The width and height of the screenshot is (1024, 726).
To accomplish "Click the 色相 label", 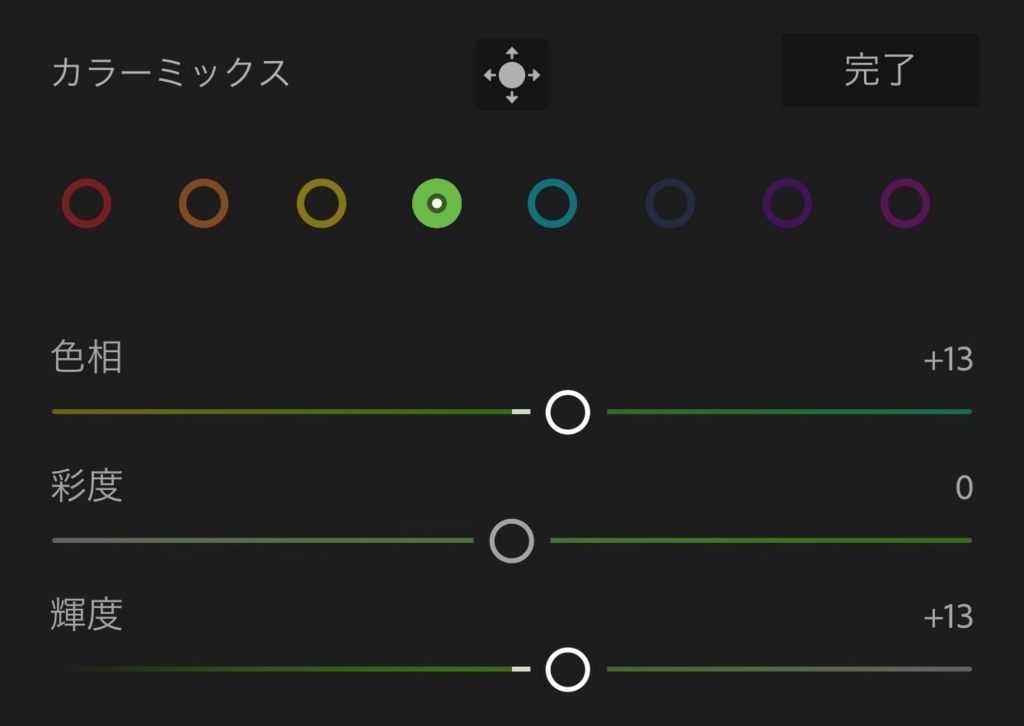I will point(87,358).
